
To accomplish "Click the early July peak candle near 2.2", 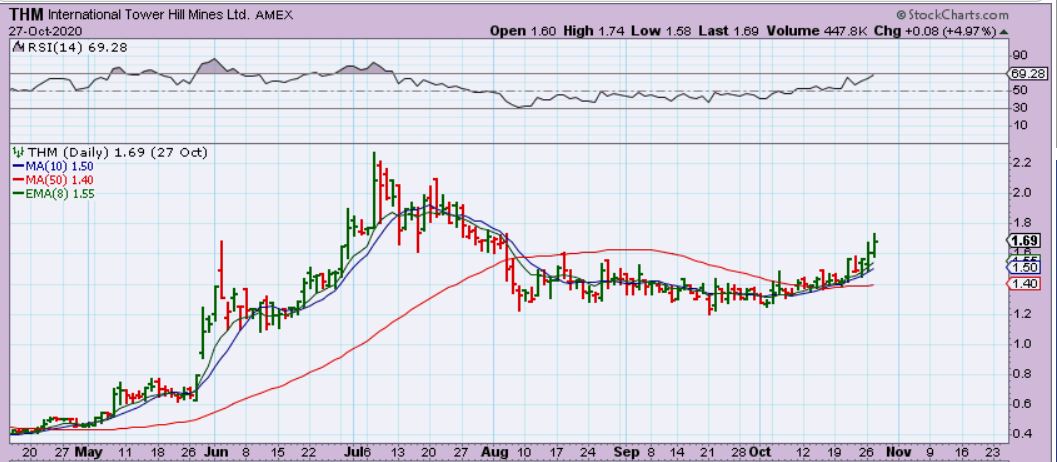I will (x=373, y=189).
